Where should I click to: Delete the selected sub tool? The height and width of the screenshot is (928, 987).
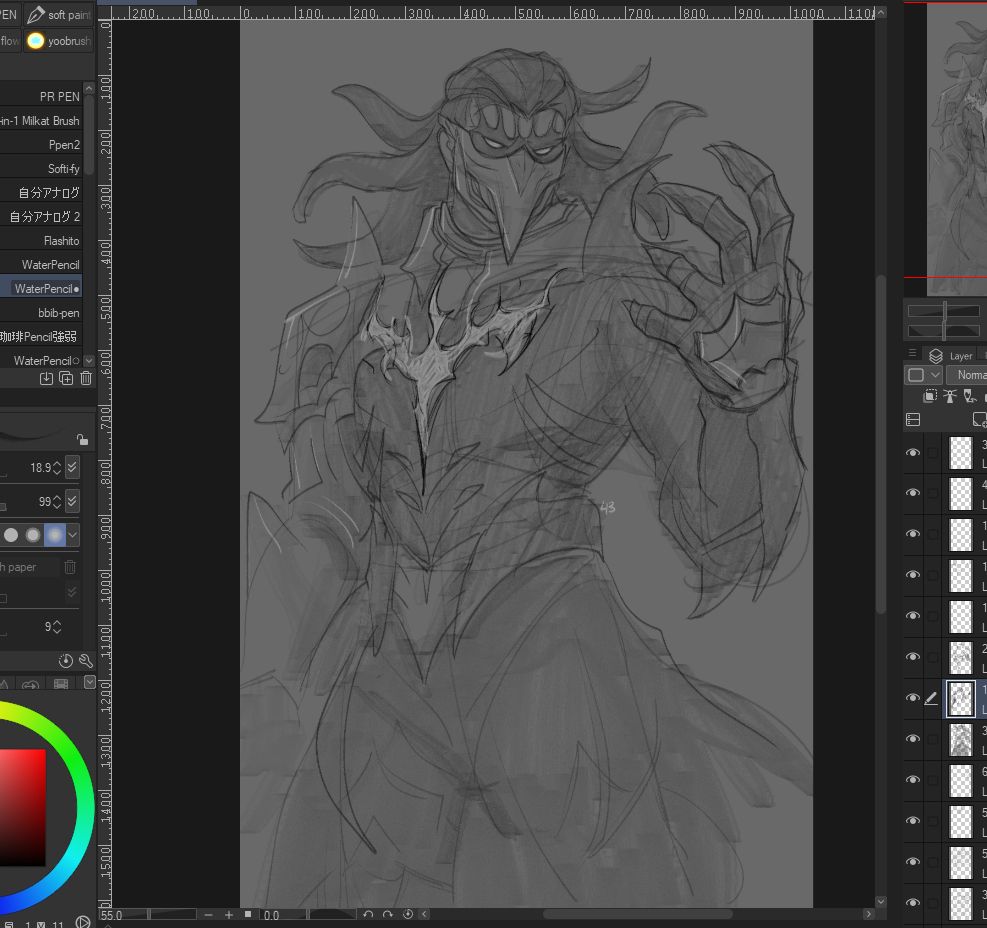click(x=86, y=378)
